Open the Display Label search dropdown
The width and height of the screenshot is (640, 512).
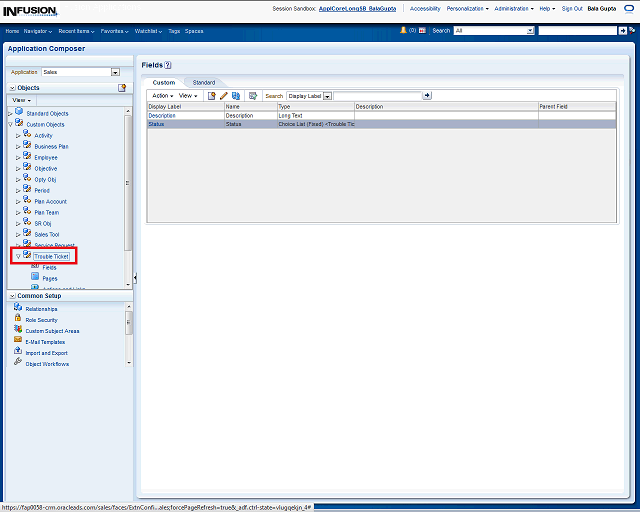click(327, 96)
